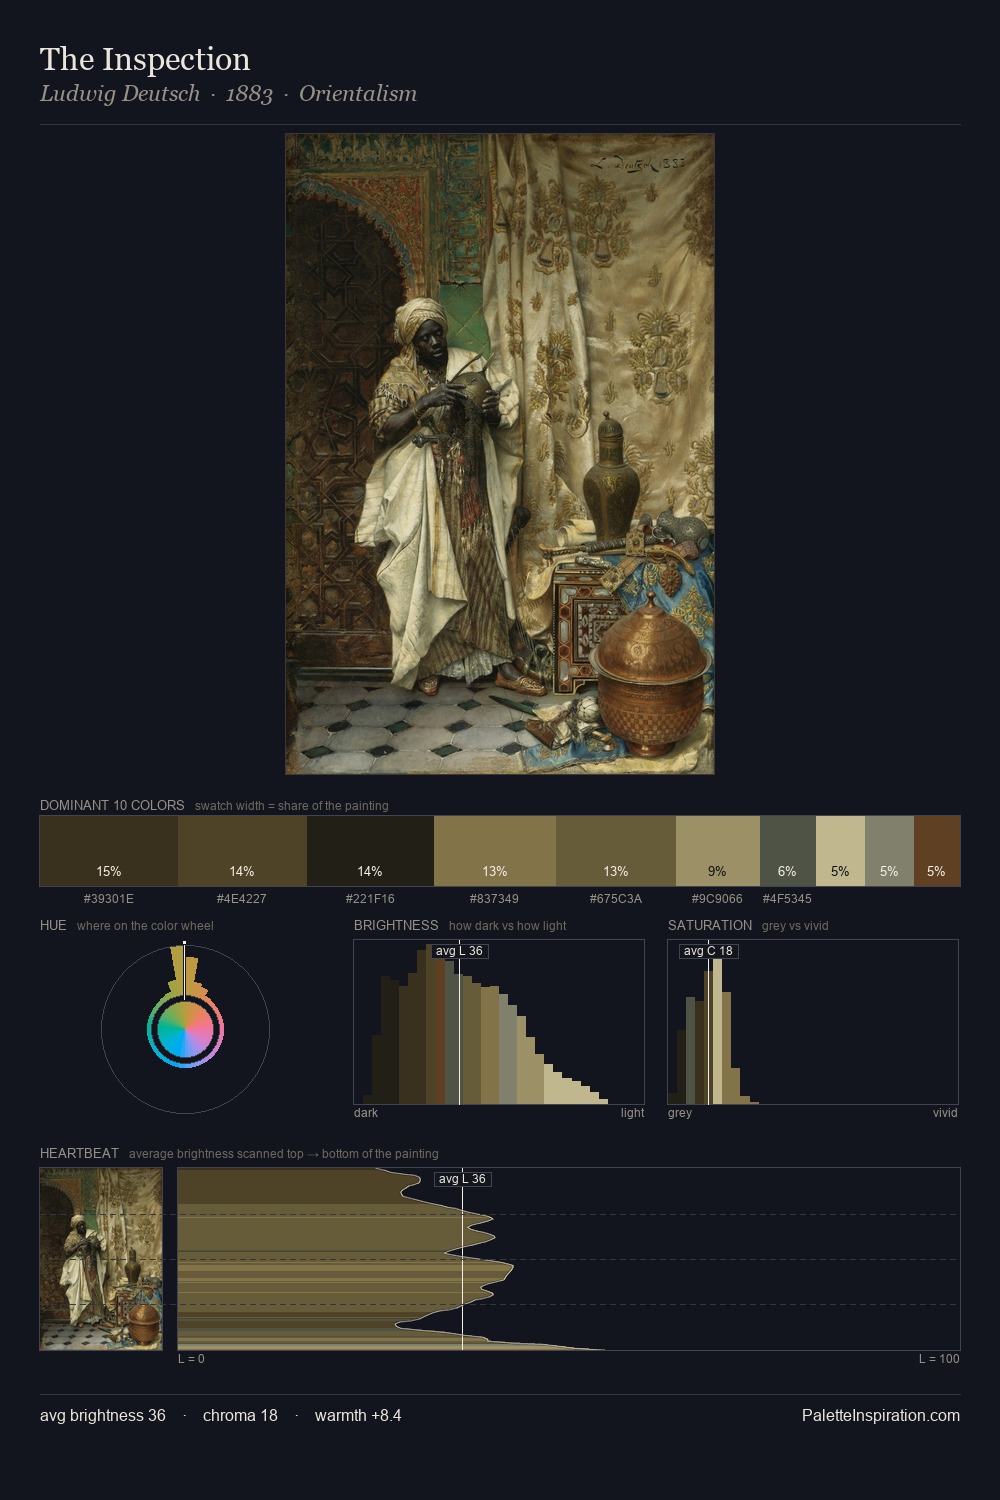
Task: Click the "dark" axis label
Action: point(366,1113)
